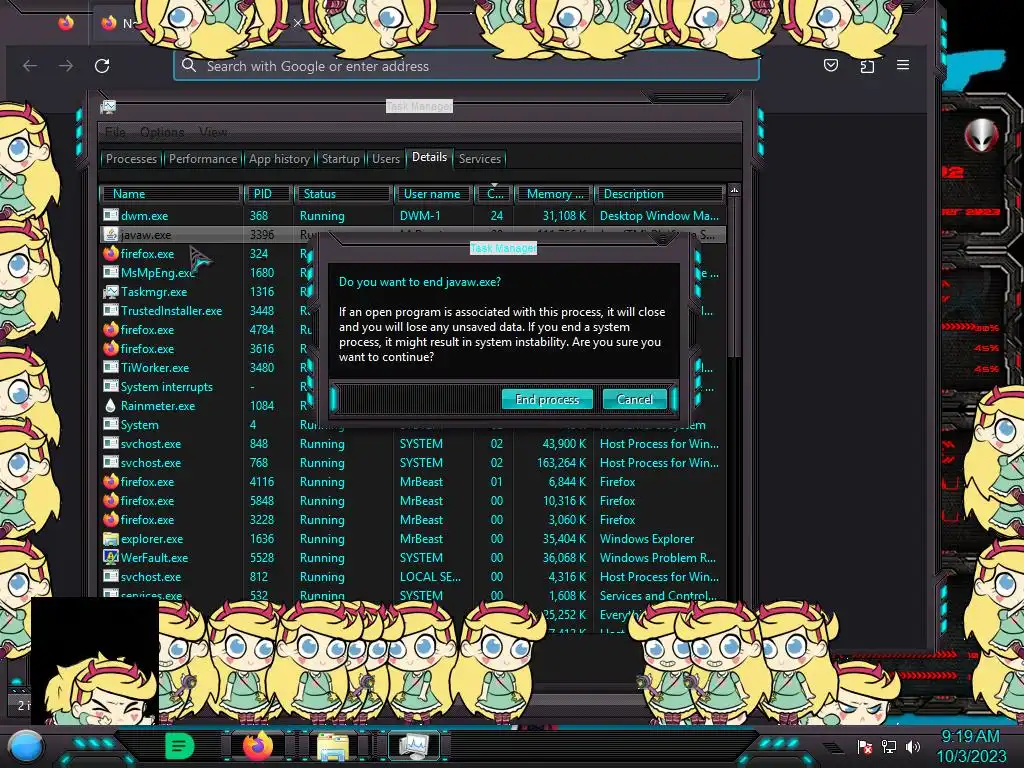Image resolution: width=1024 pixels, height=768 pixels.
Task: Open the Firefox extensions icon
Action: (867, 66)
